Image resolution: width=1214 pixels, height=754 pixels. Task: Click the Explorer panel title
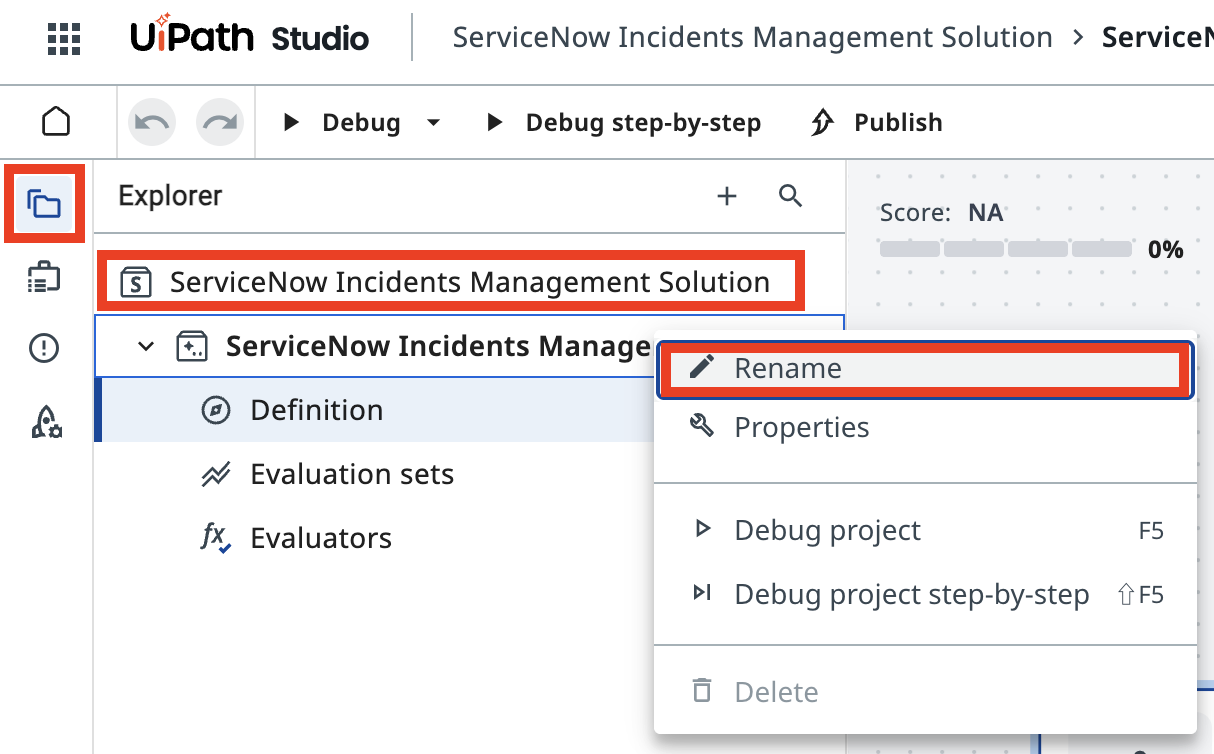(x=170, y=196)
